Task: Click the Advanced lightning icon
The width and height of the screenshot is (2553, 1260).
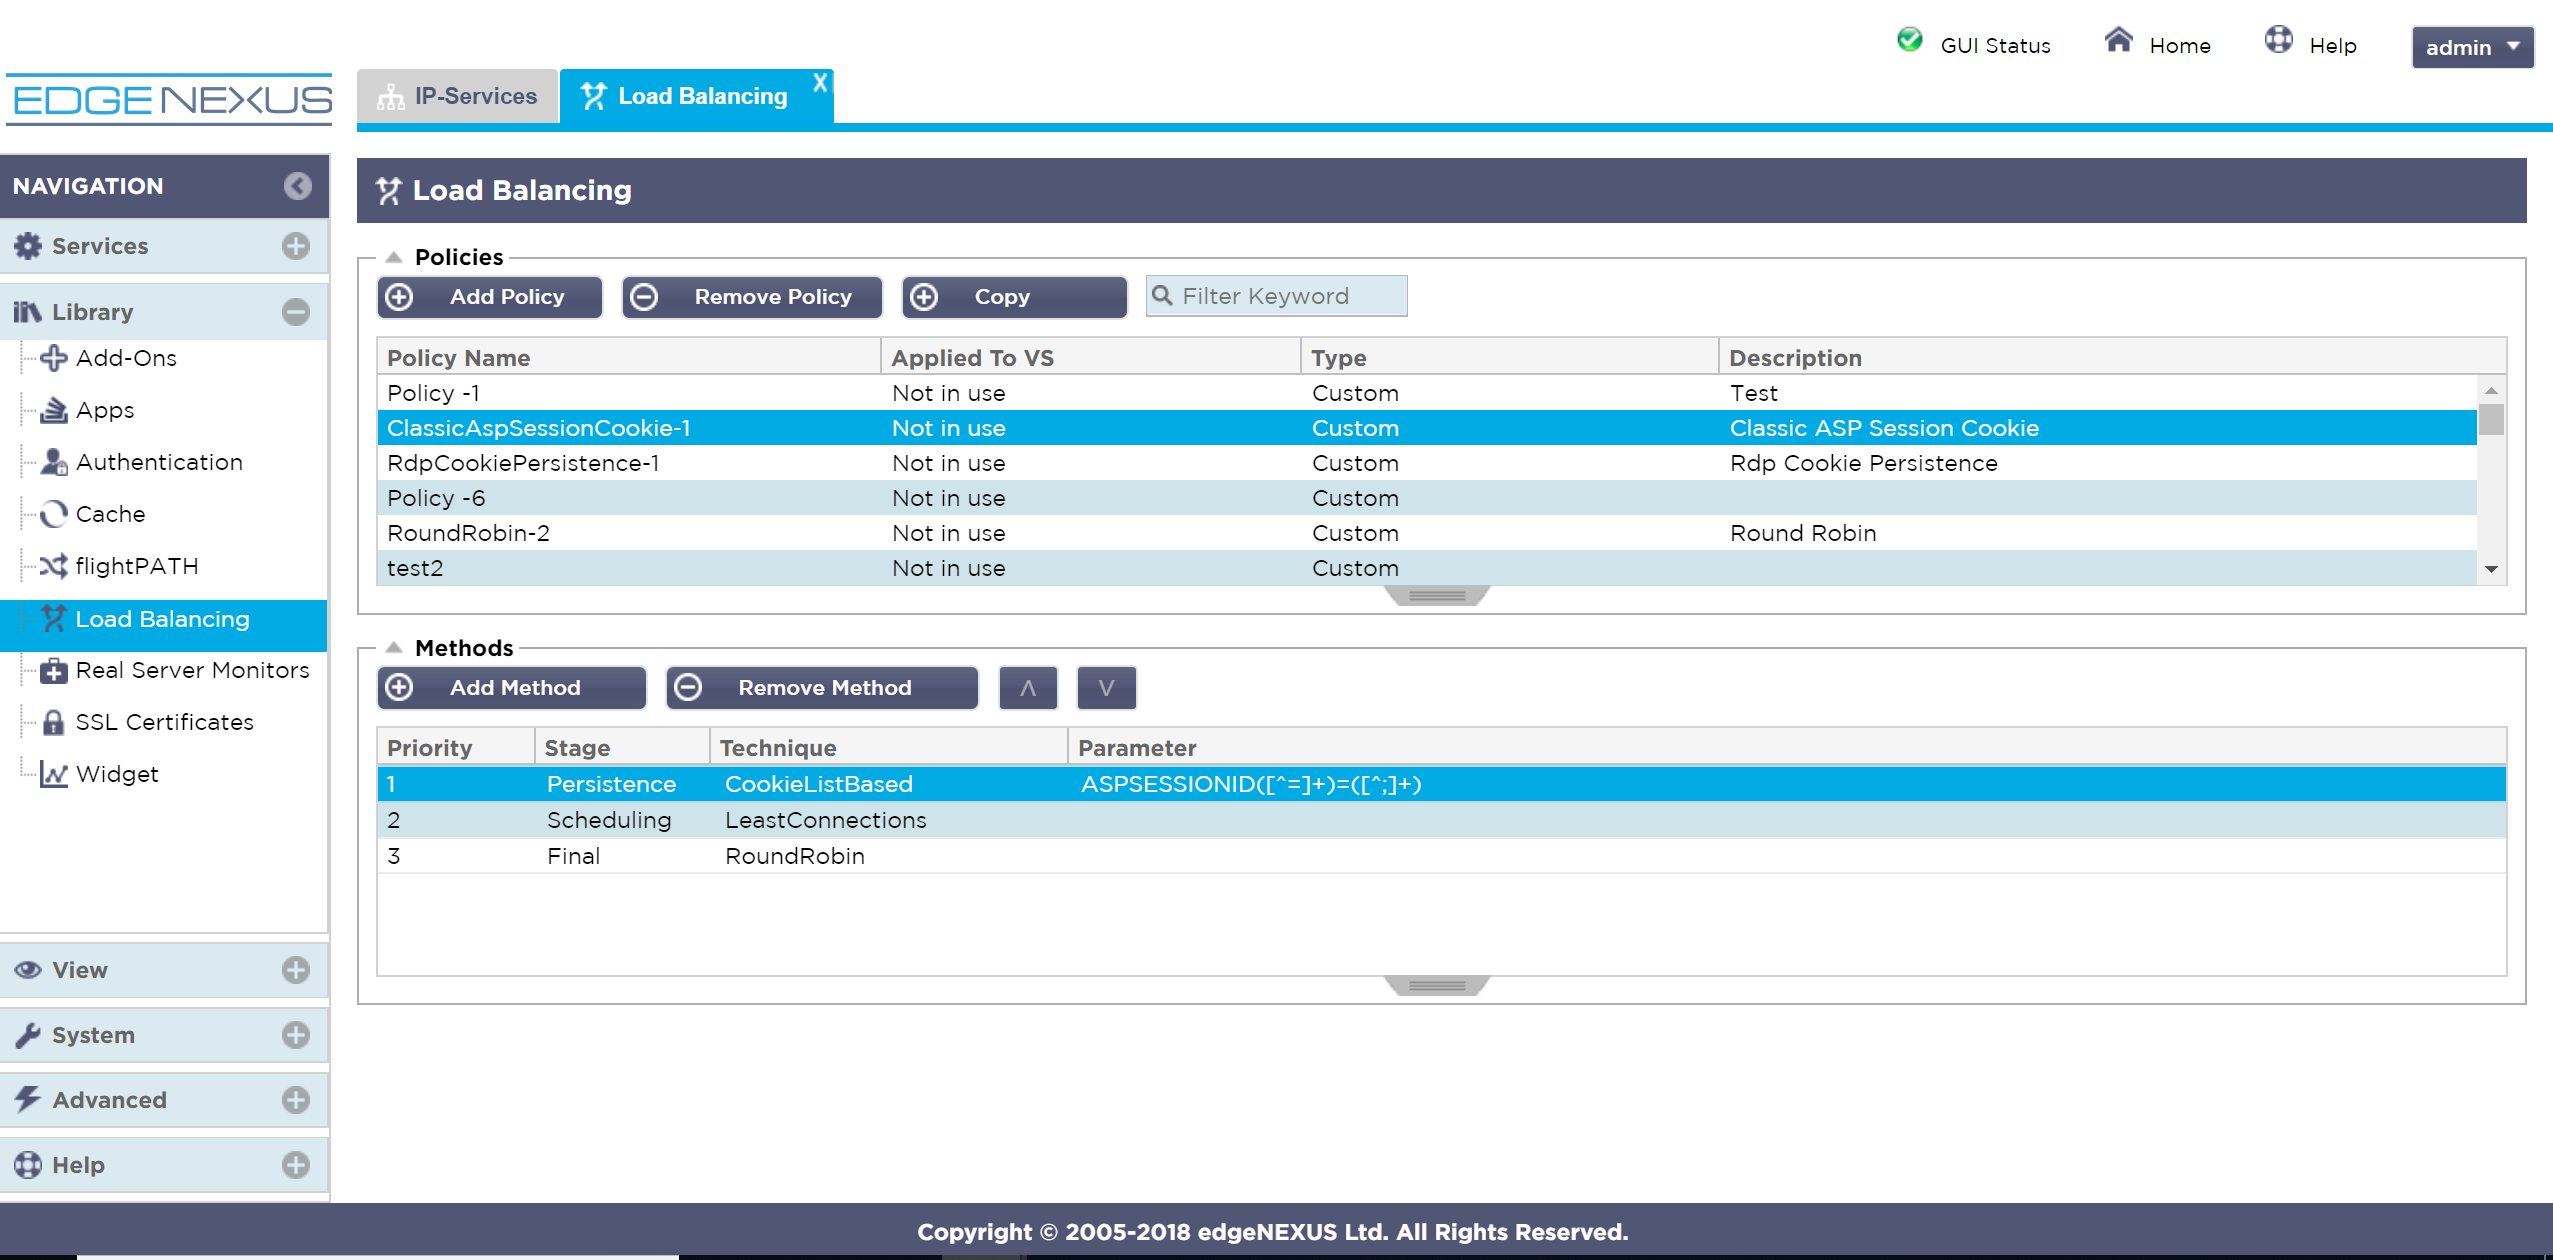Action: 28,1100
